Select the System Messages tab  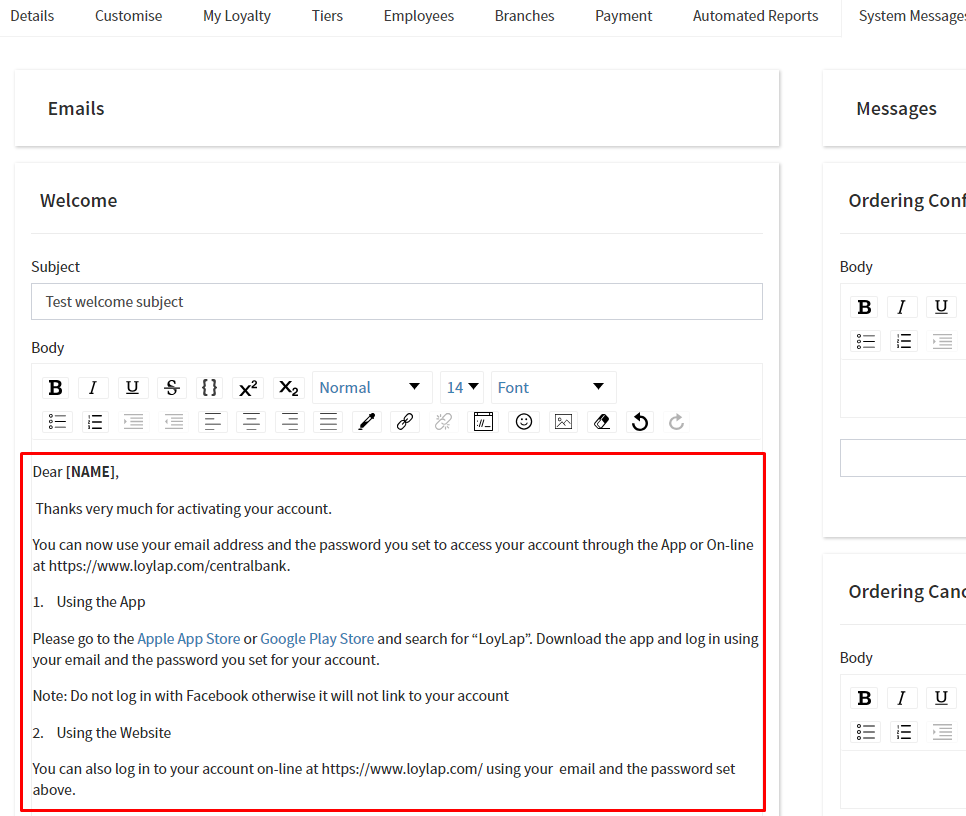pyautogui.click(x=912, y=16)
